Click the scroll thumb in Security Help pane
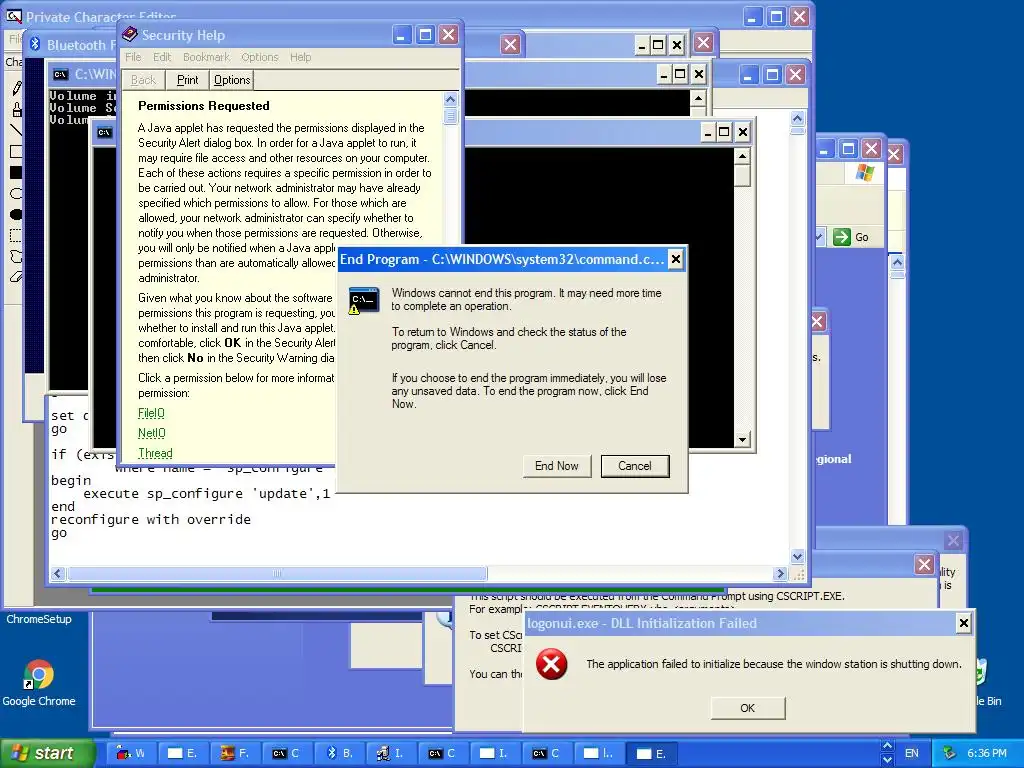Viewport: 1024px width, 768px height. pyautogui.click(x=450, y=116)
